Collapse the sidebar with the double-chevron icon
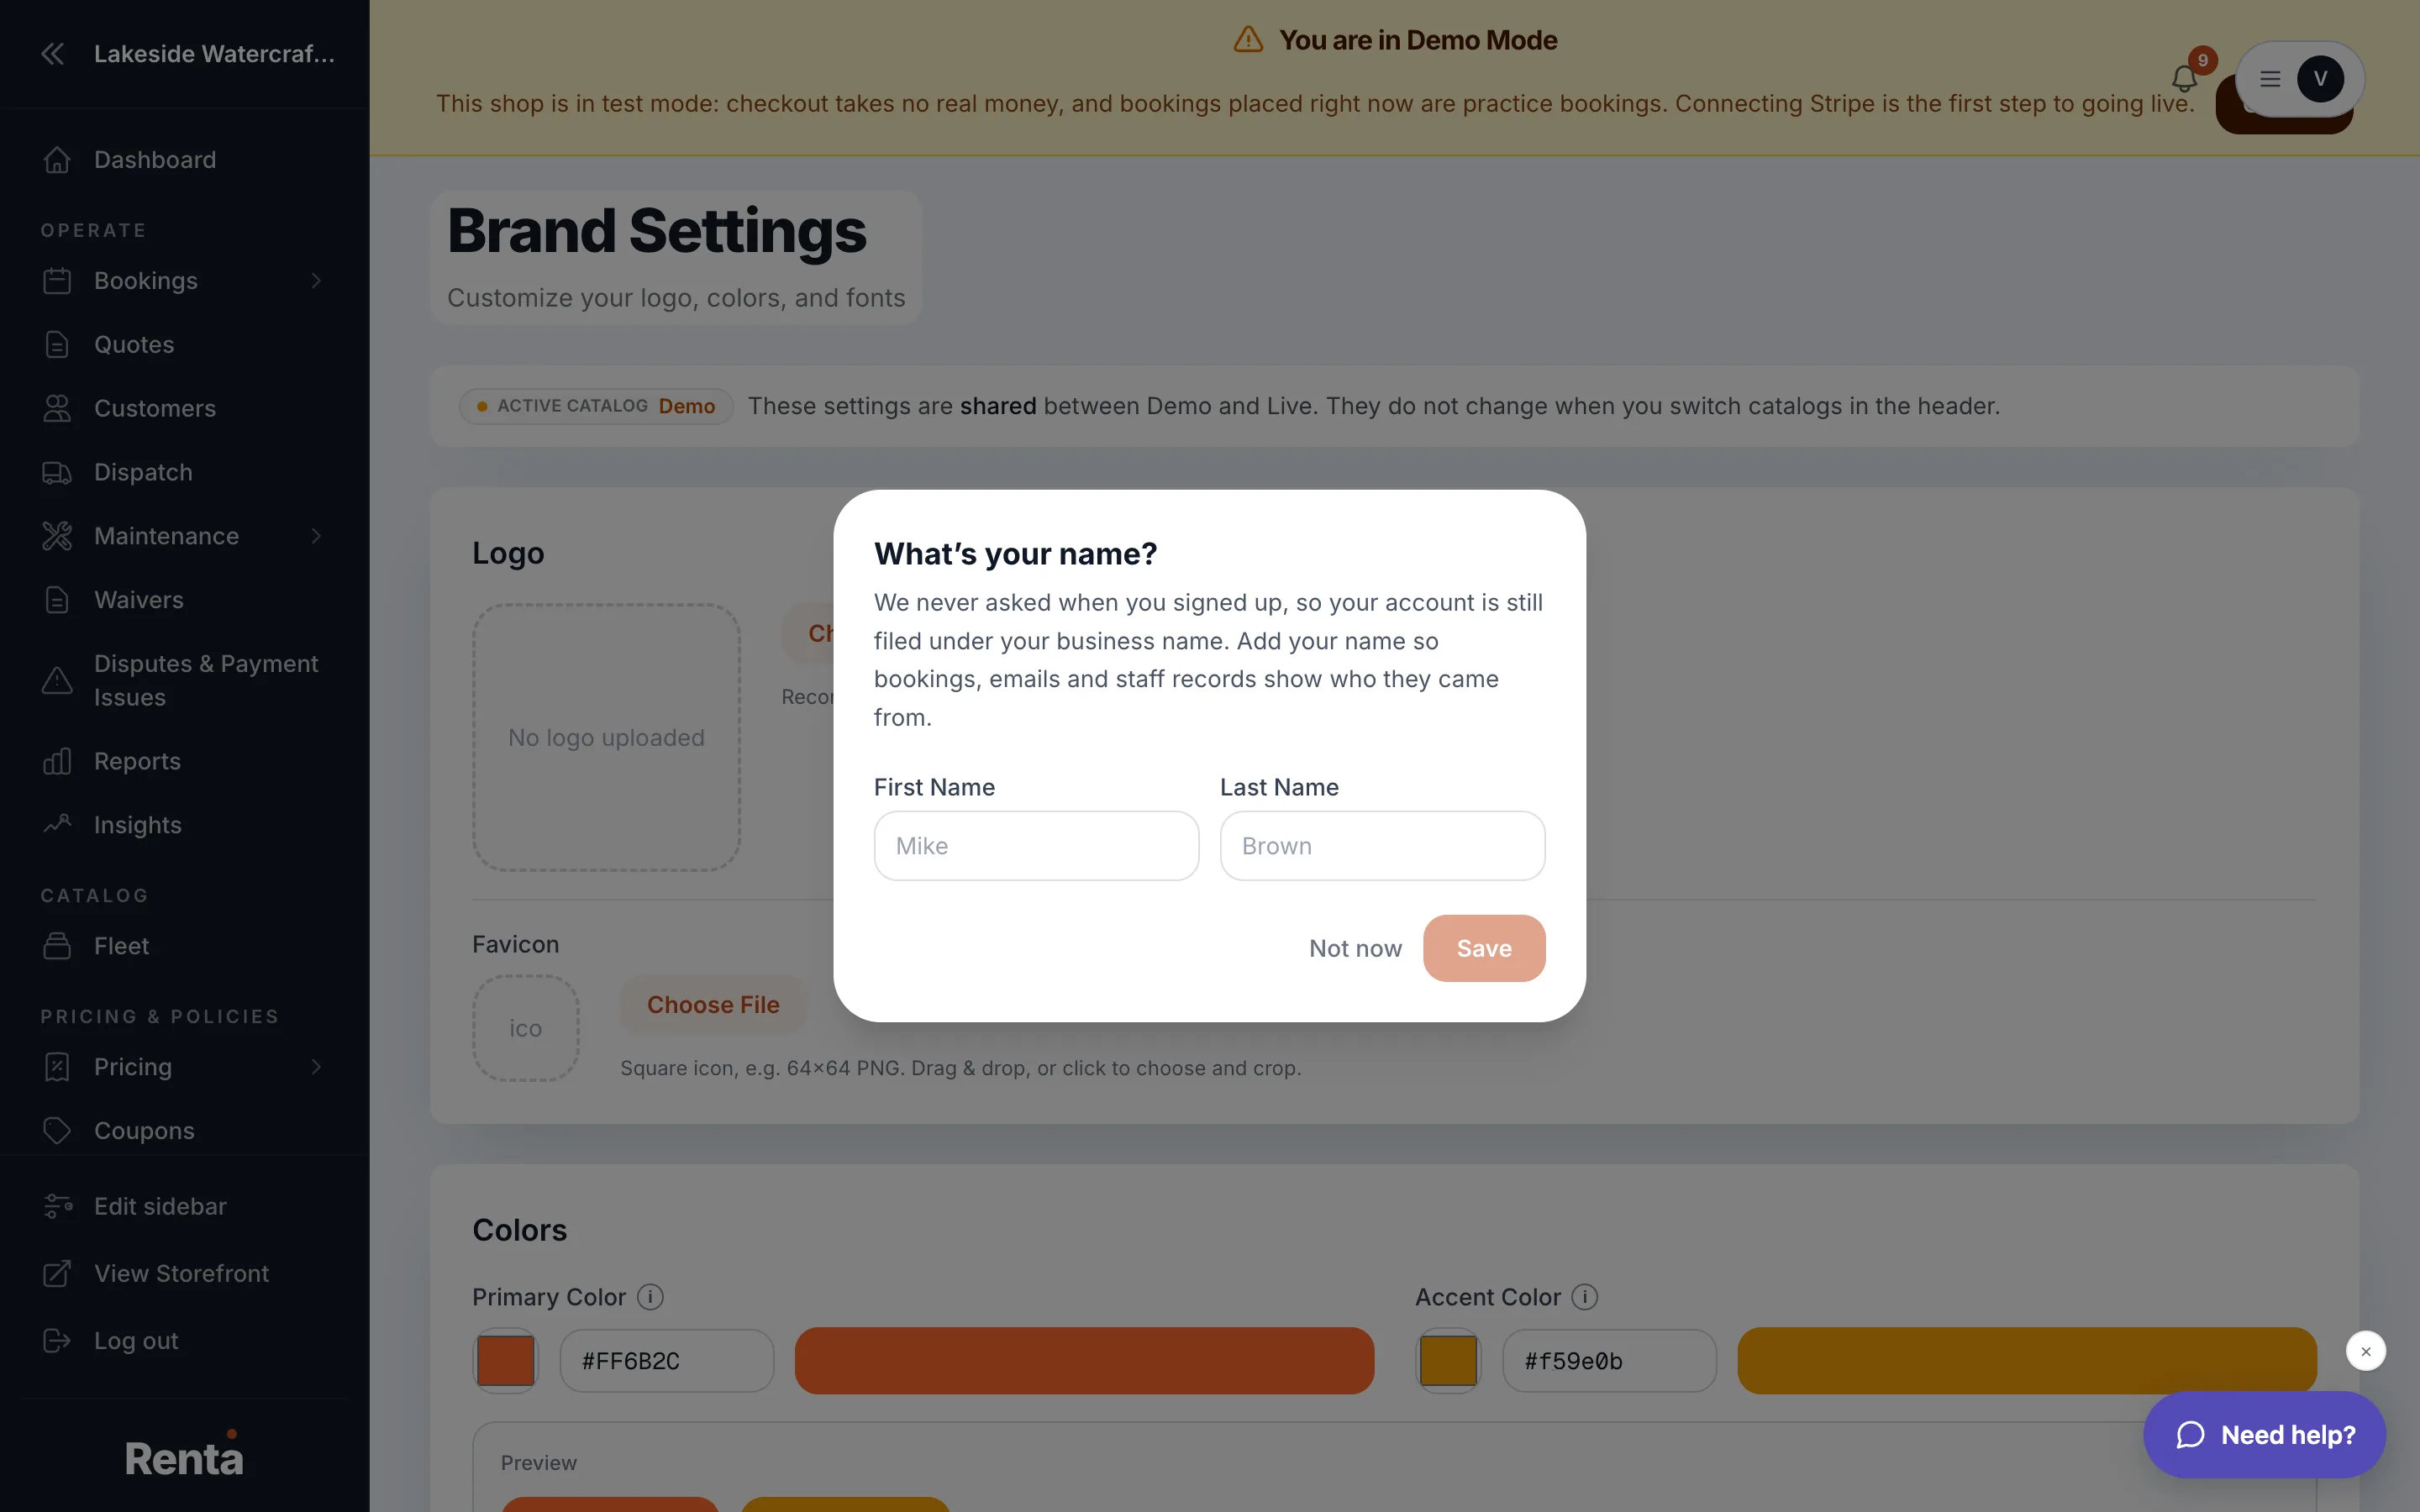 (53, 54)
